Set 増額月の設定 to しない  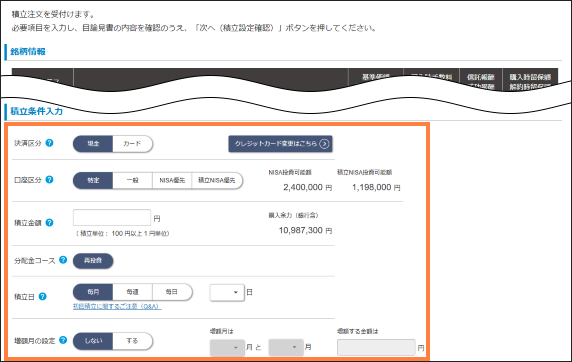point(93,341)
